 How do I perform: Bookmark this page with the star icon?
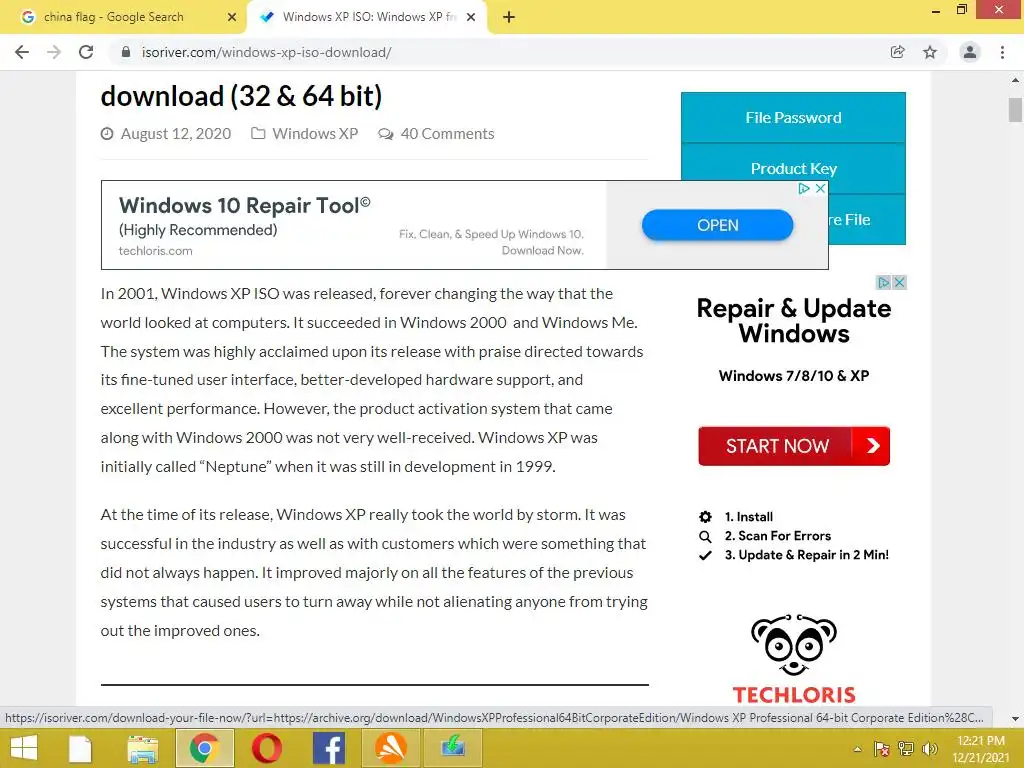930,52
